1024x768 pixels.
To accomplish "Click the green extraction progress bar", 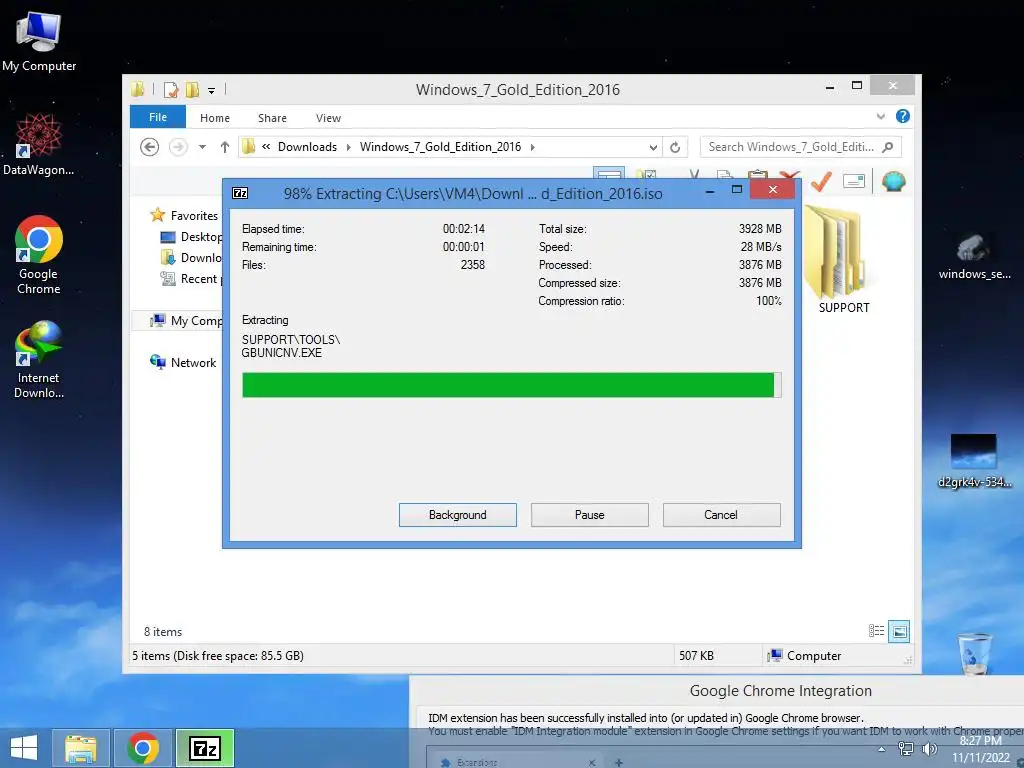I will [511, 385].
